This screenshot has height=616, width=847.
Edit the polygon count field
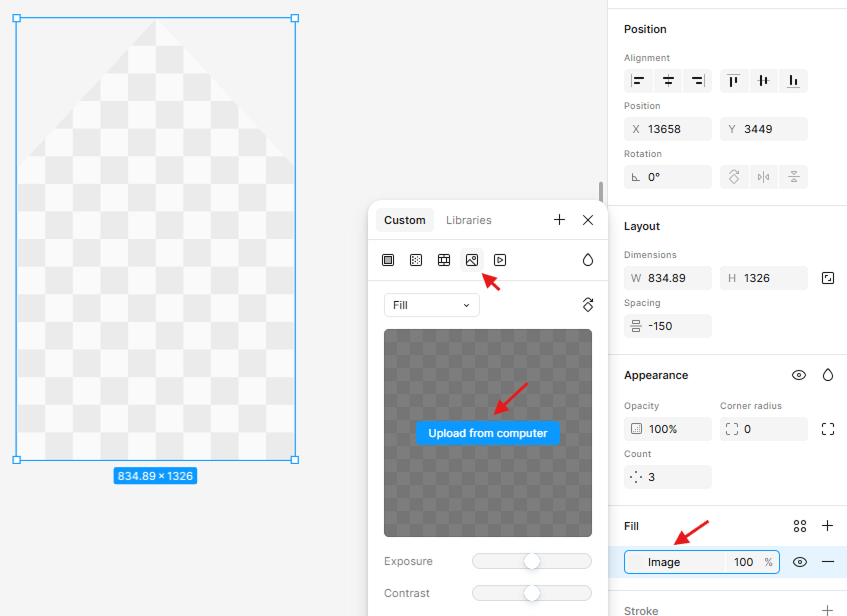668,477
